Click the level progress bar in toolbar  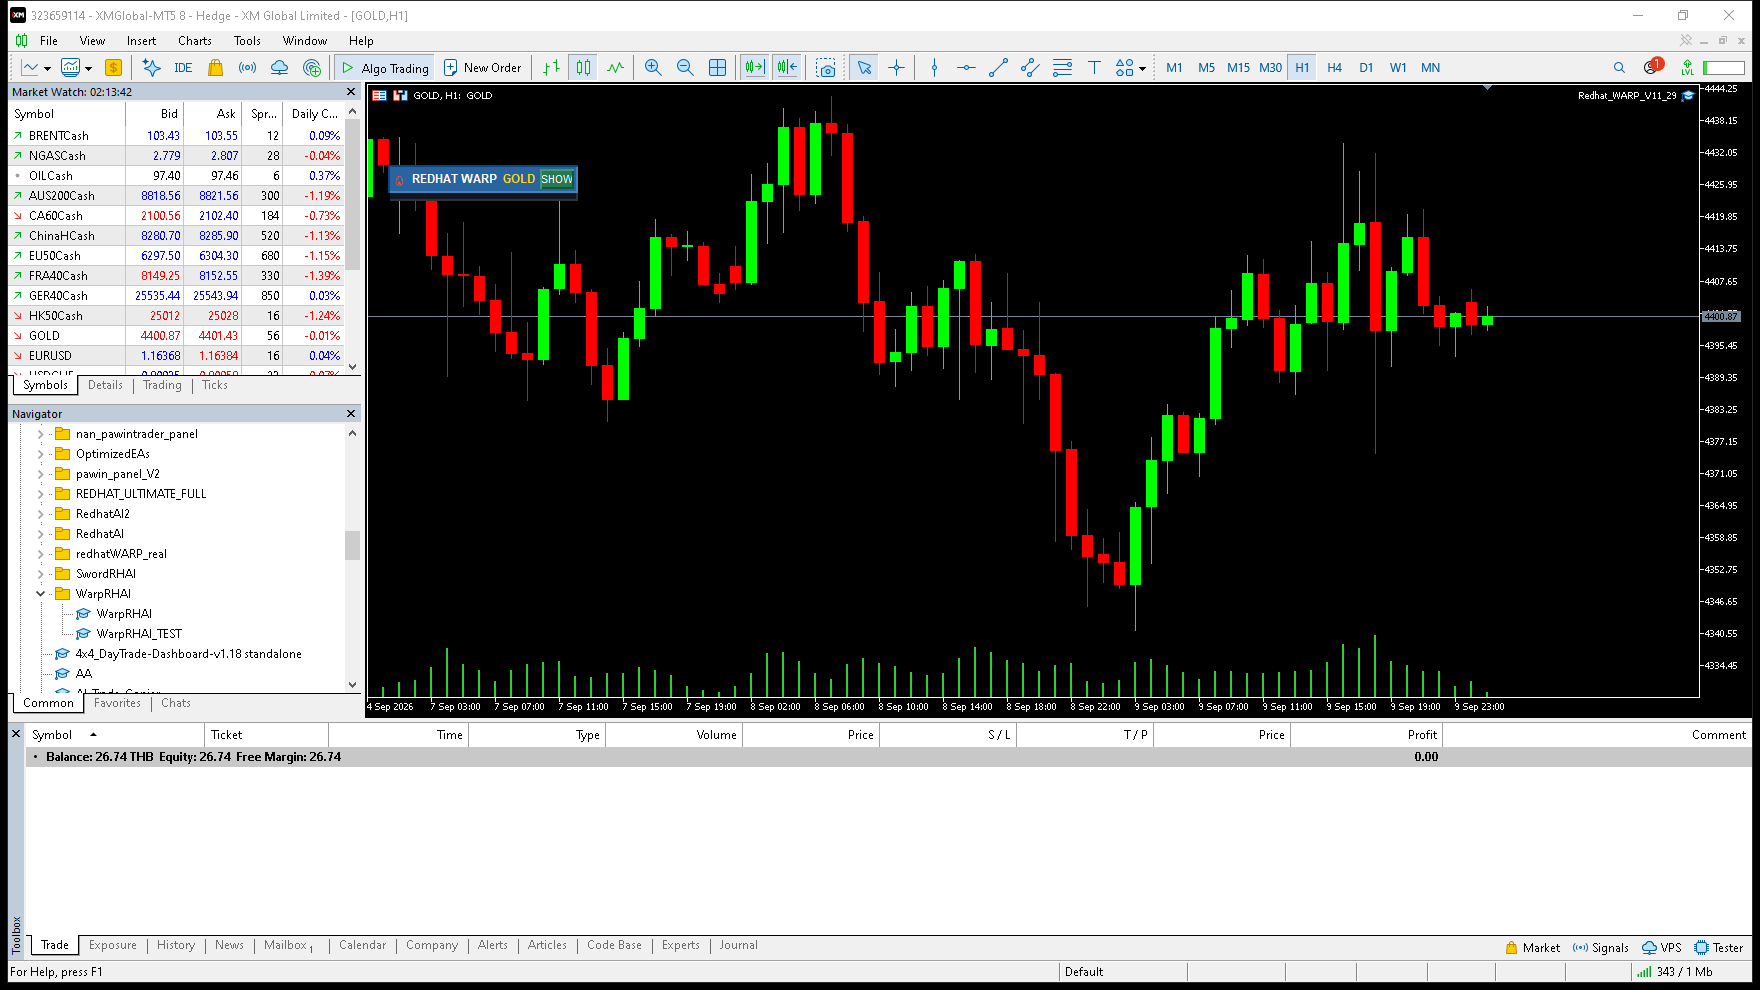1723,68
